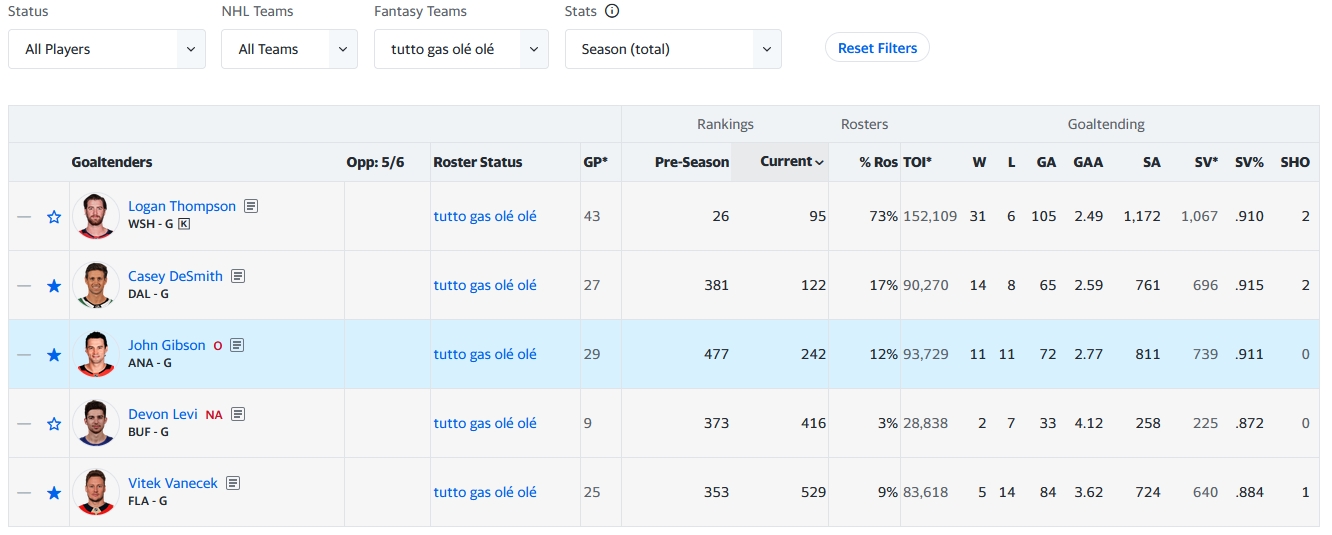The width and height of the screenshot is (1332, 535).
Task: Open John Gibson's player notes icon
Action: (237, 345)
